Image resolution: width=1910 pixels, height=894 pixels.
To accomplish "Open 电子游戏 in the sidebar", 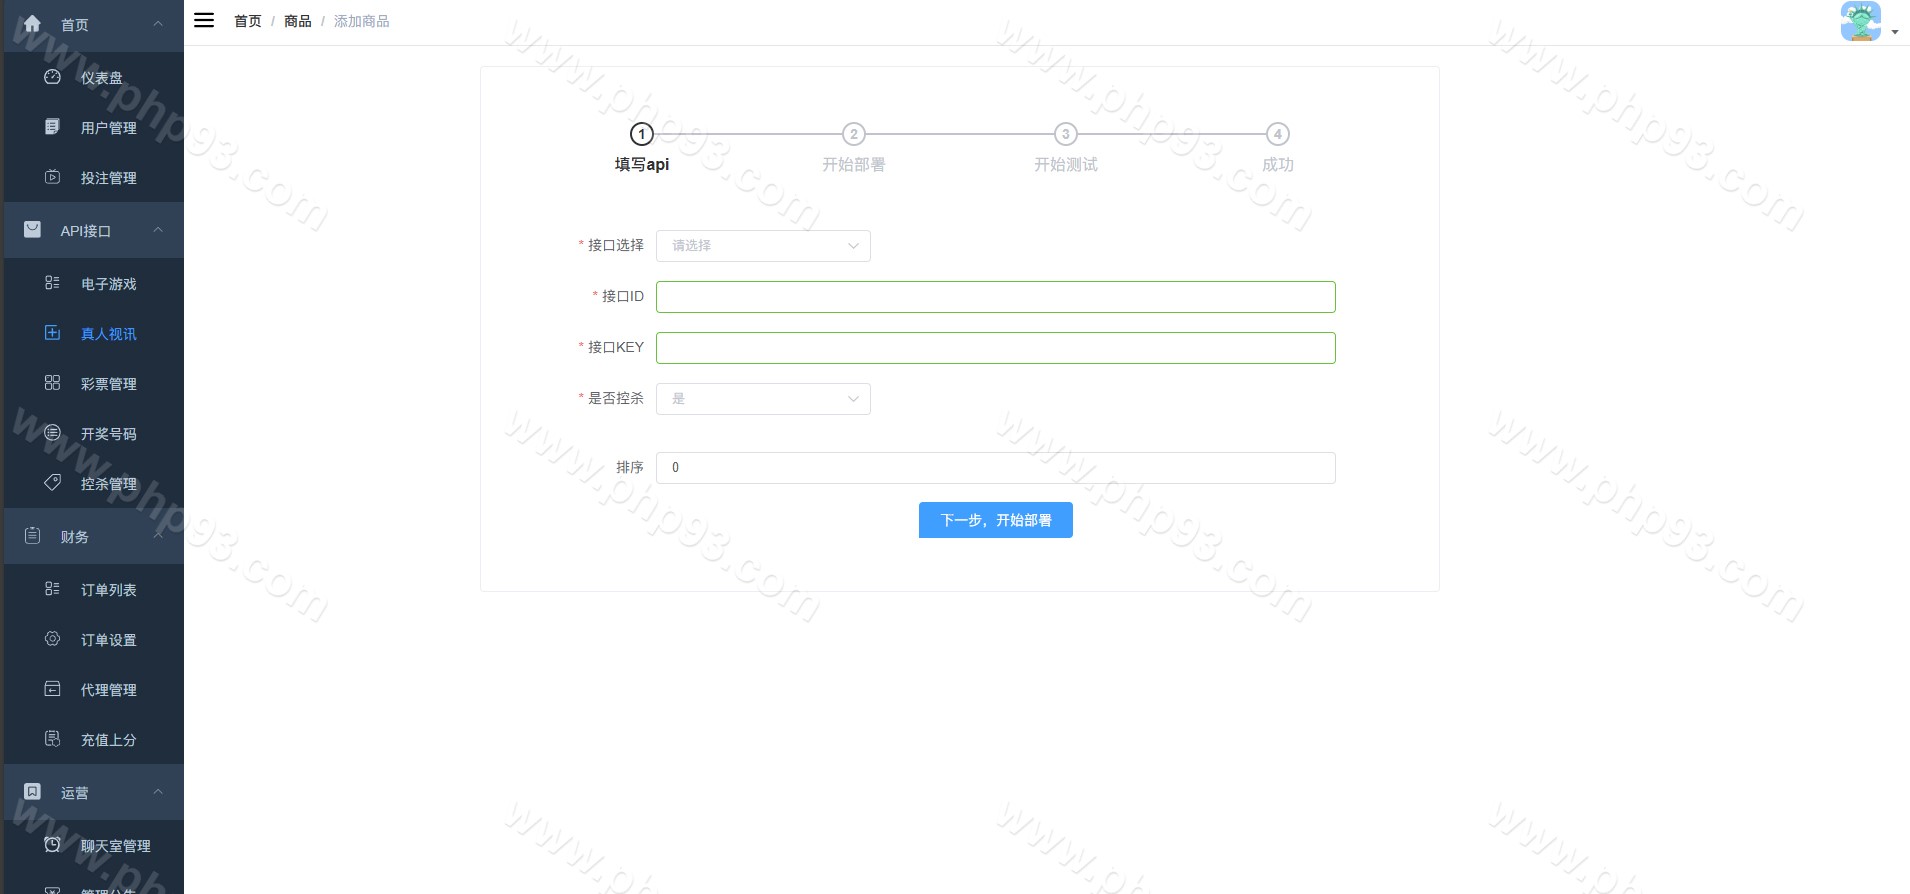I will click(108, 284).
